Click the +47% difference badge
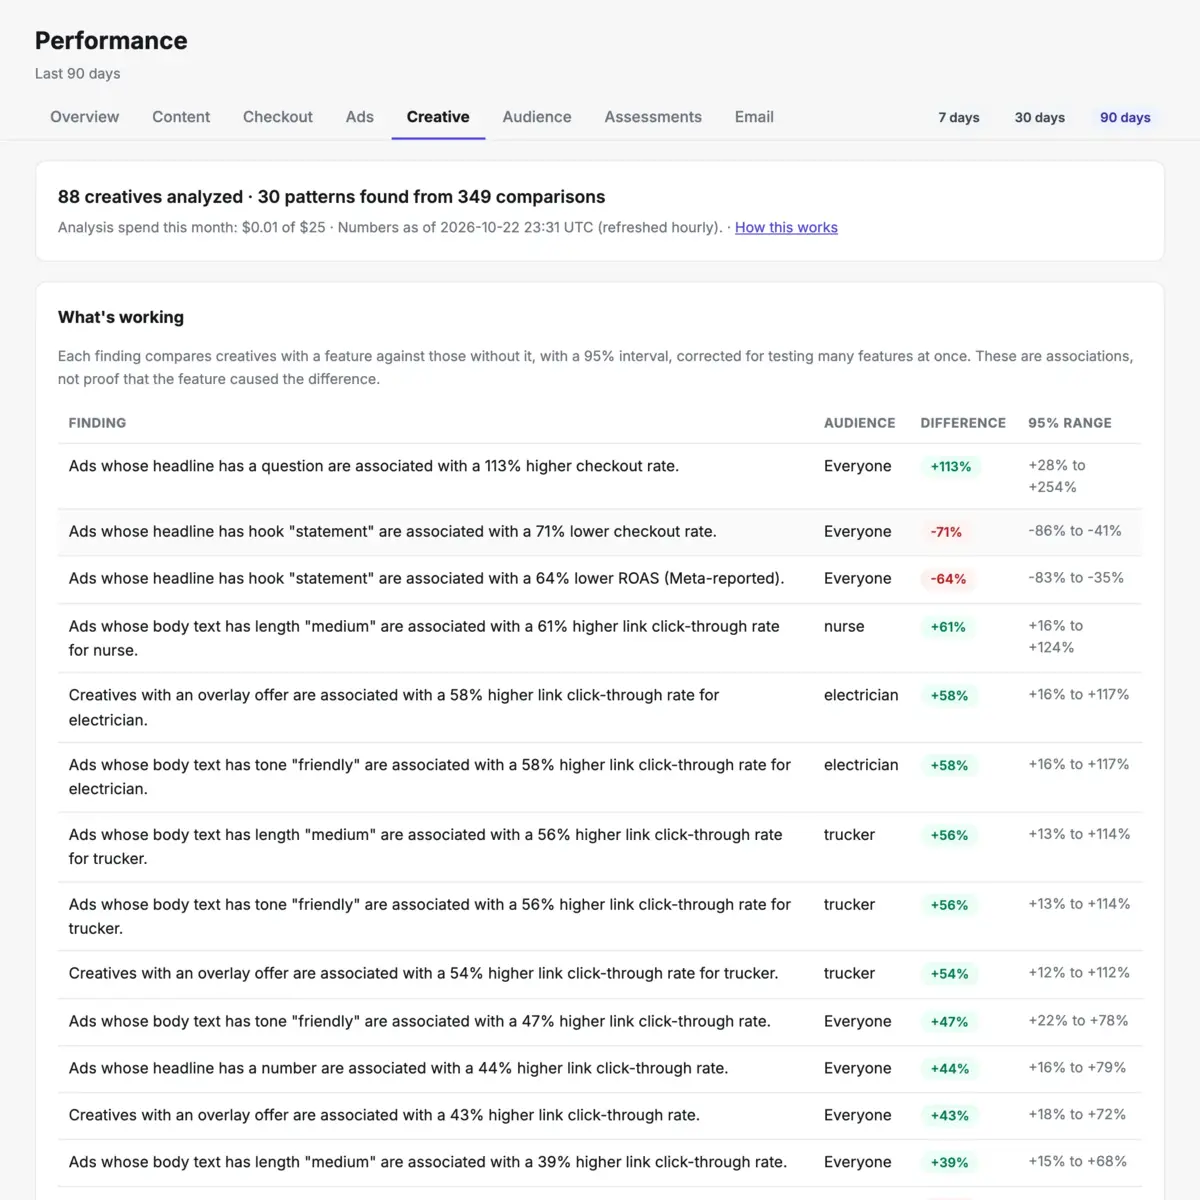 tap(949, 1022)
